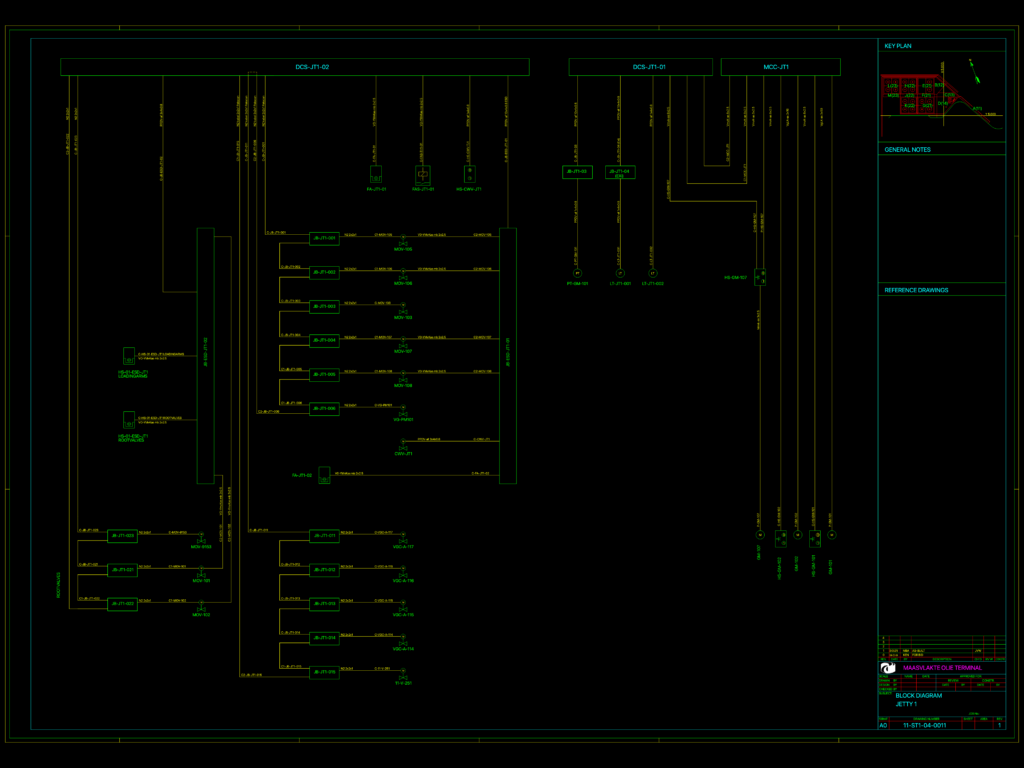This screenshot has height=768, width=1024.
Task: Click the HS-GM-102 switch symbol
Action: (x=780, y=539)
